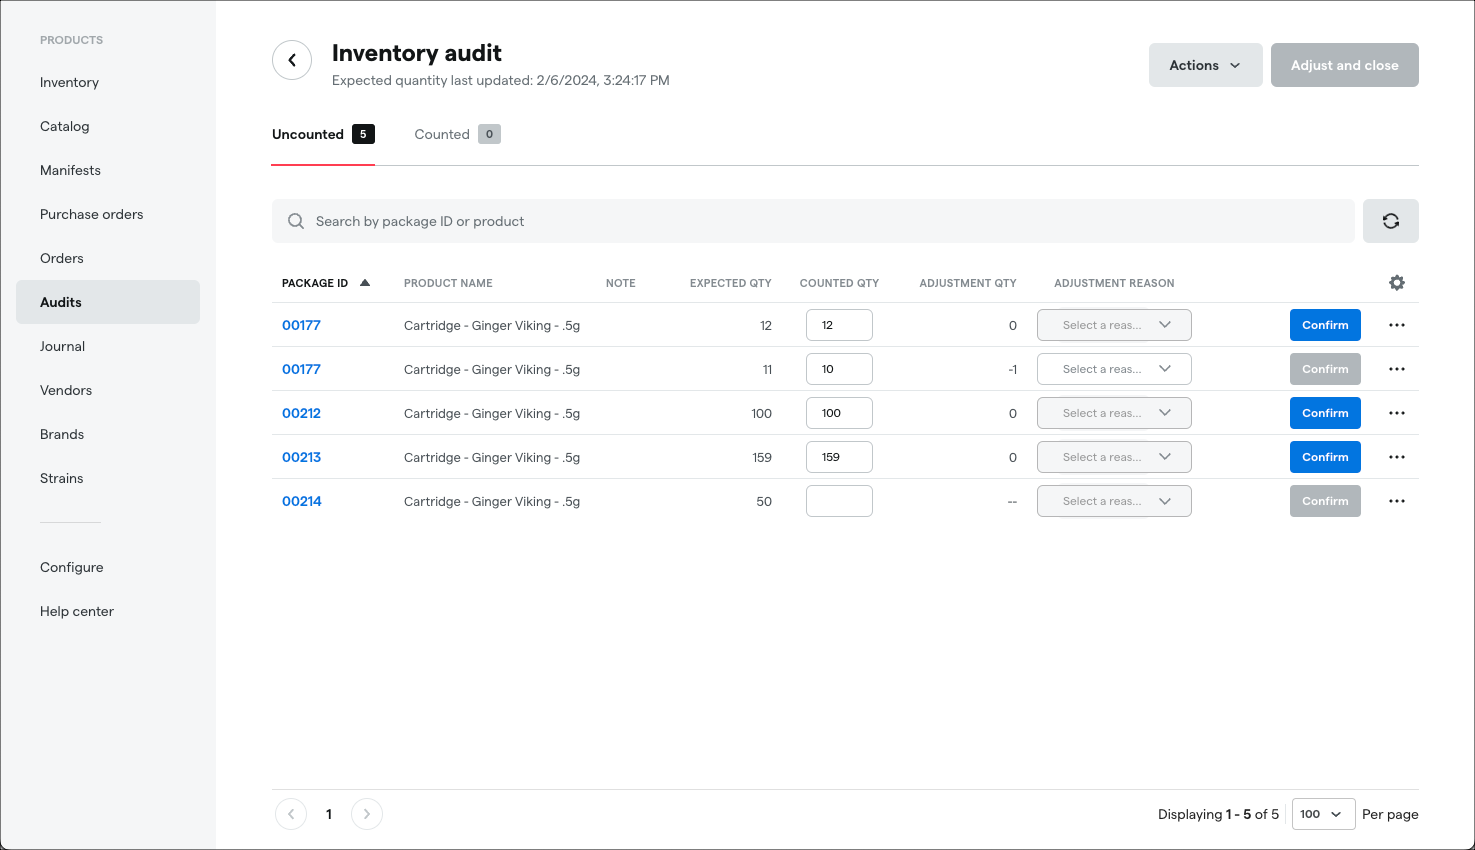Switch to the Uncounted tab

(x=323, y=134)
